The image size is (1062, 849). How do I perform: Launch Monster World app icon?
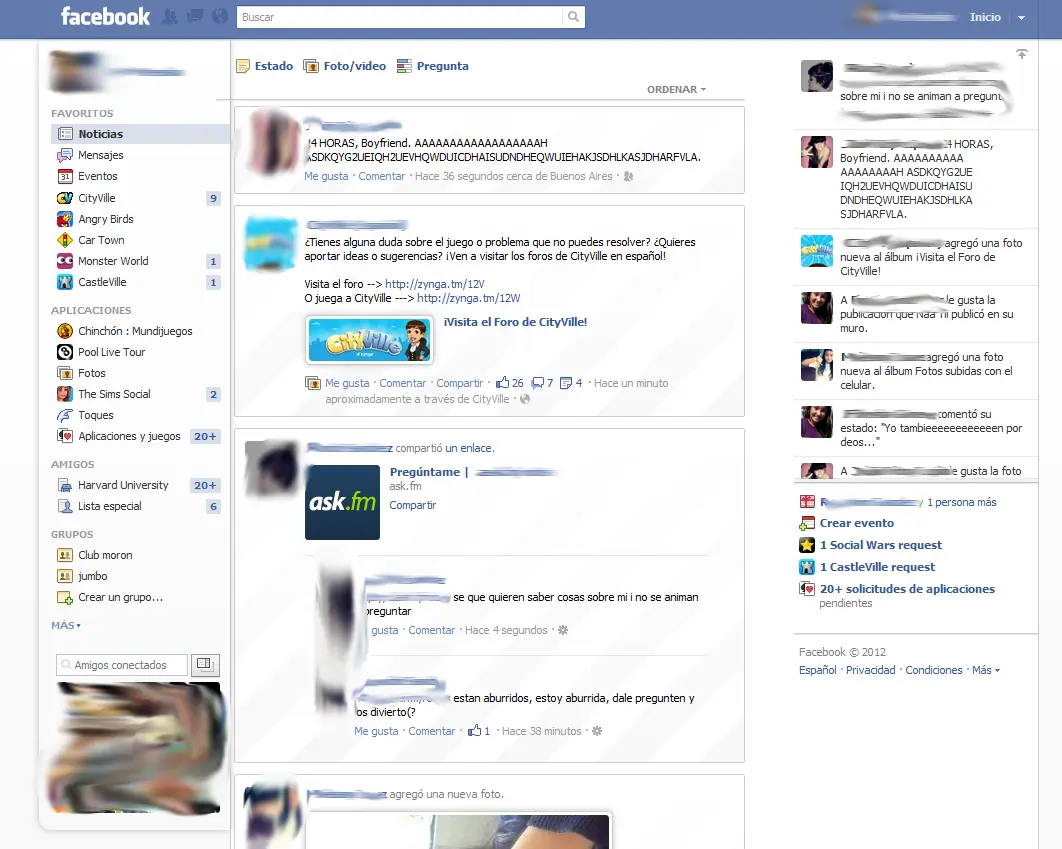[65, 261]
